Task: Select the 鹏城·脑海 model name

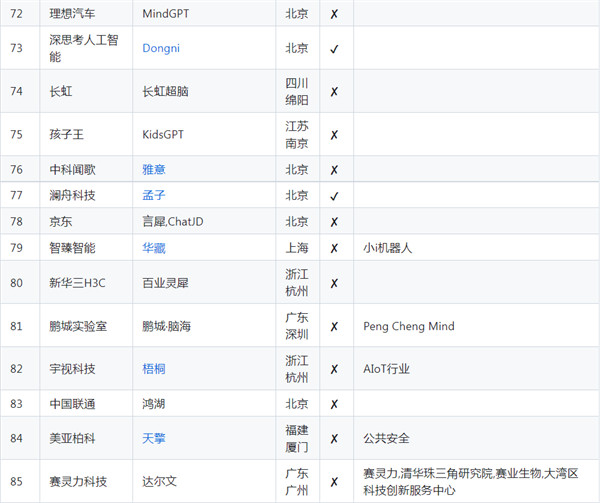Action: (x=166, y=326)
